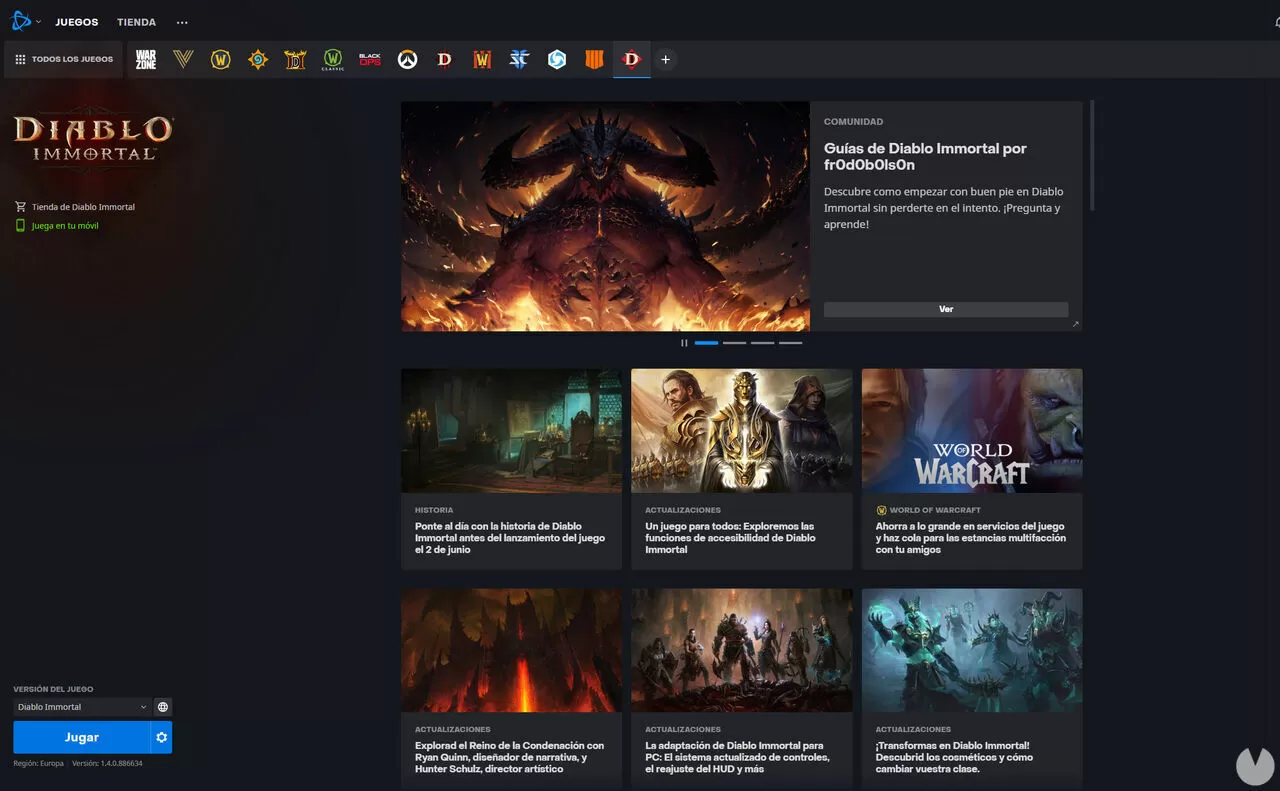Screen dimensions: 1280x791
Task: Open 'Explorad el Reino de la Condenación' article
Action: pyautogui.click(x=510, y=757)
